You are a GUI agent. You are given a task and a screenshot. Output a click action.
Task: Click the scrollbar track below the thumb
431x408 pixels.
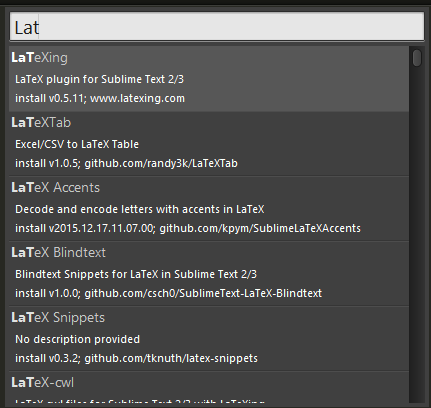[417, 233]
